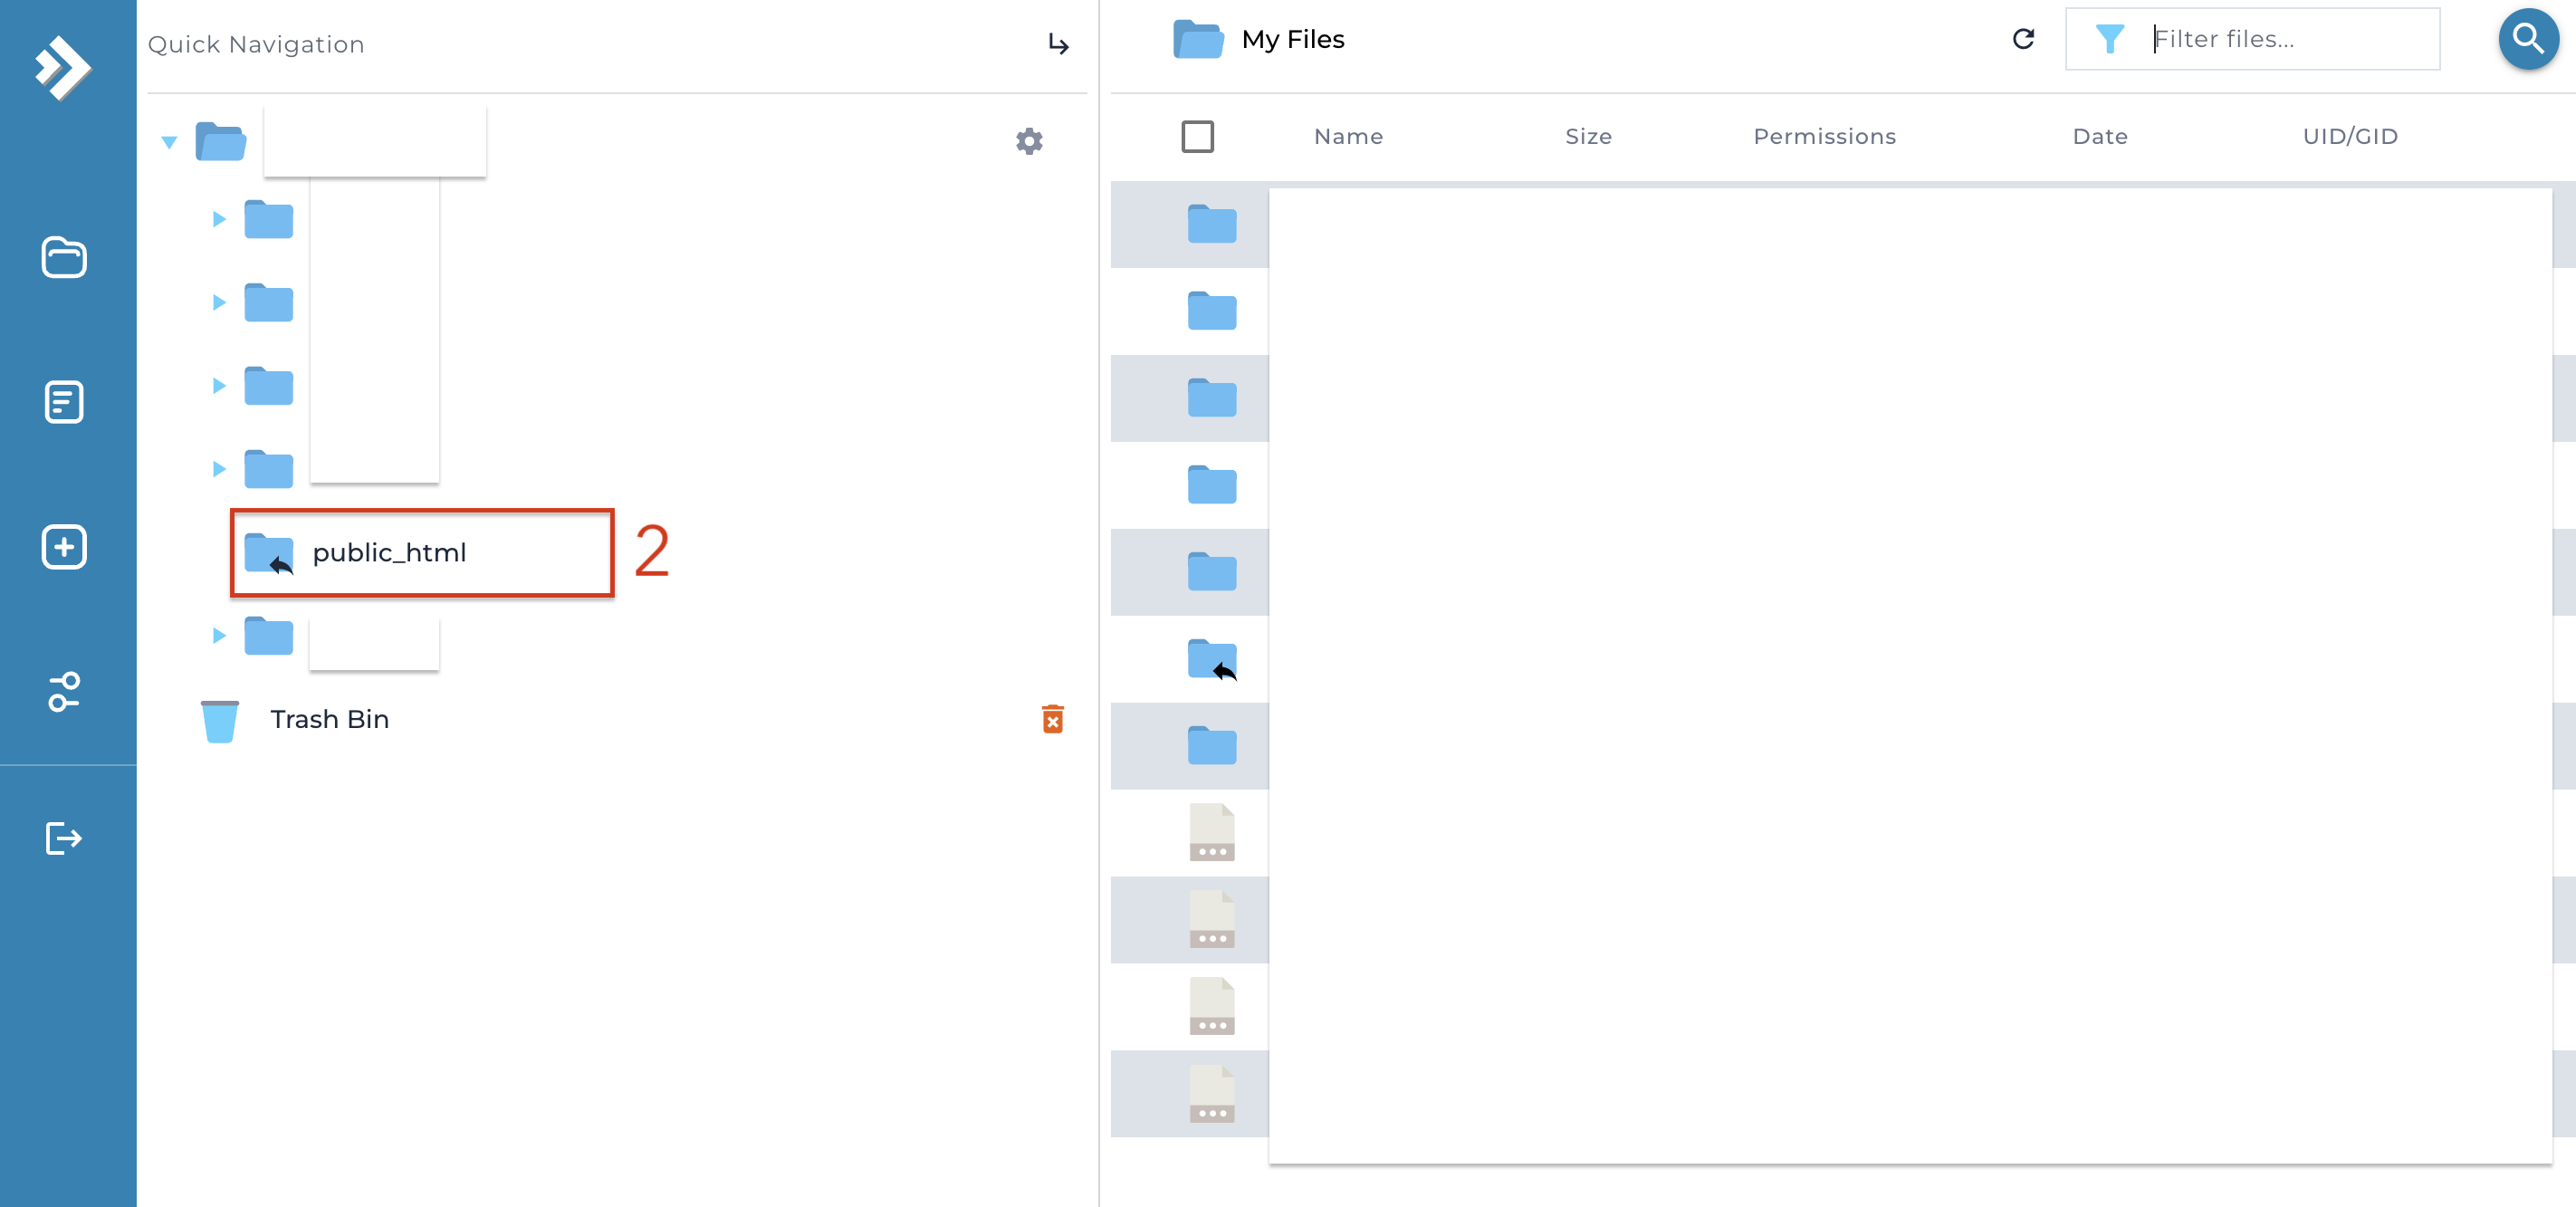Viewport: 2576px width, 1207px height.
Task: Expand the folder below public_html
Action: click(x=219, y=636)
